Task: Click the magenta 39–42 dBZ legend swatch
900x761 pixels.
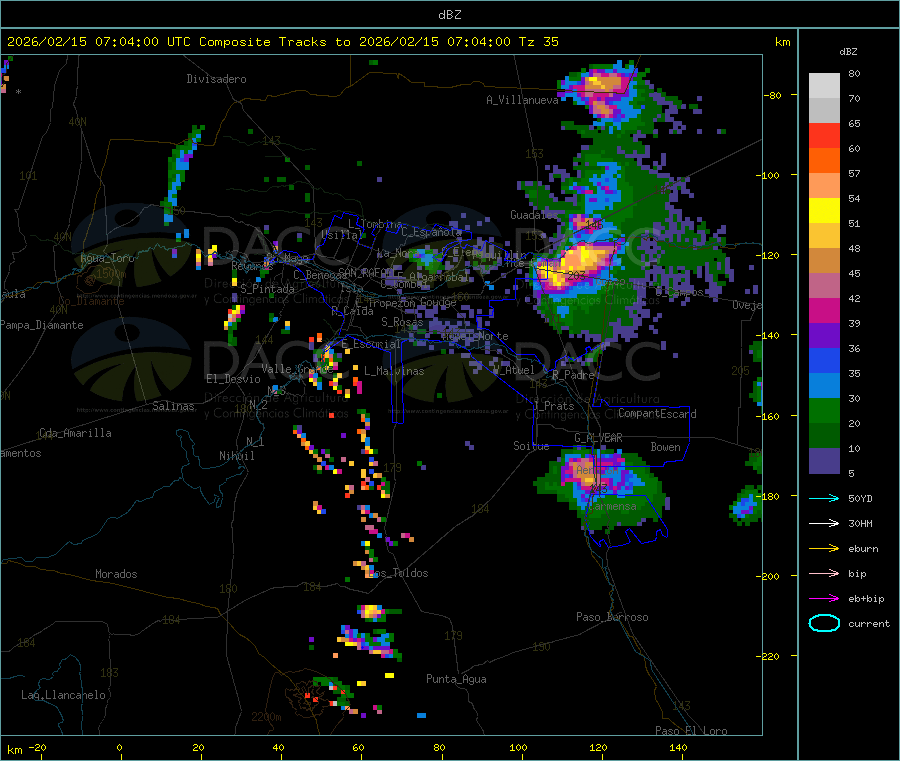Action: click(x=824, y=310)
